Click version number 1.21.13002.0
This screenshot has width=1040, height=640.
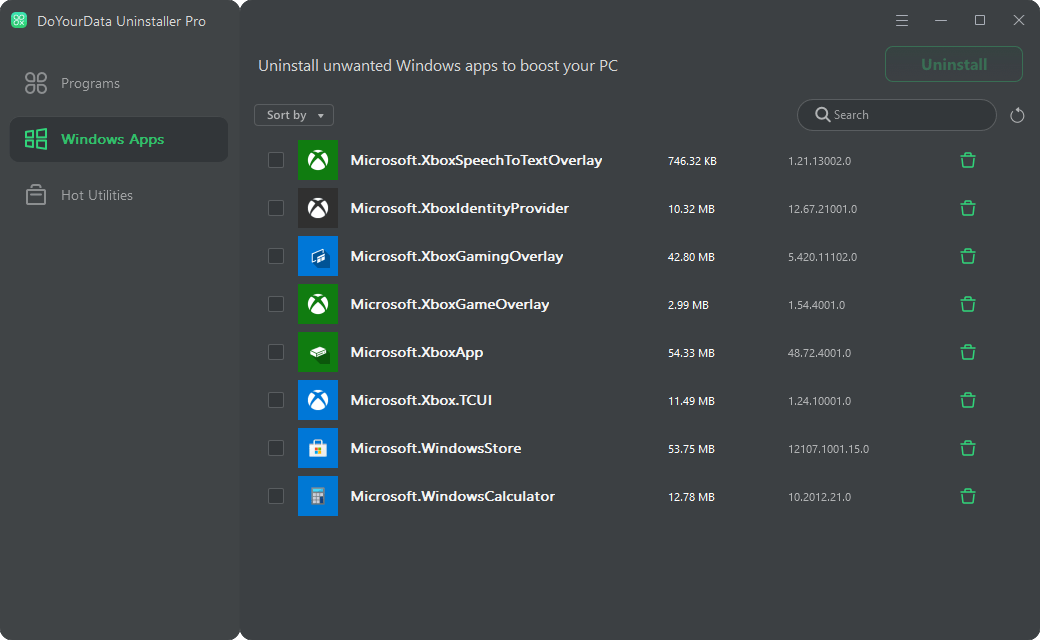pyautogui.click(x=819, y=161)
